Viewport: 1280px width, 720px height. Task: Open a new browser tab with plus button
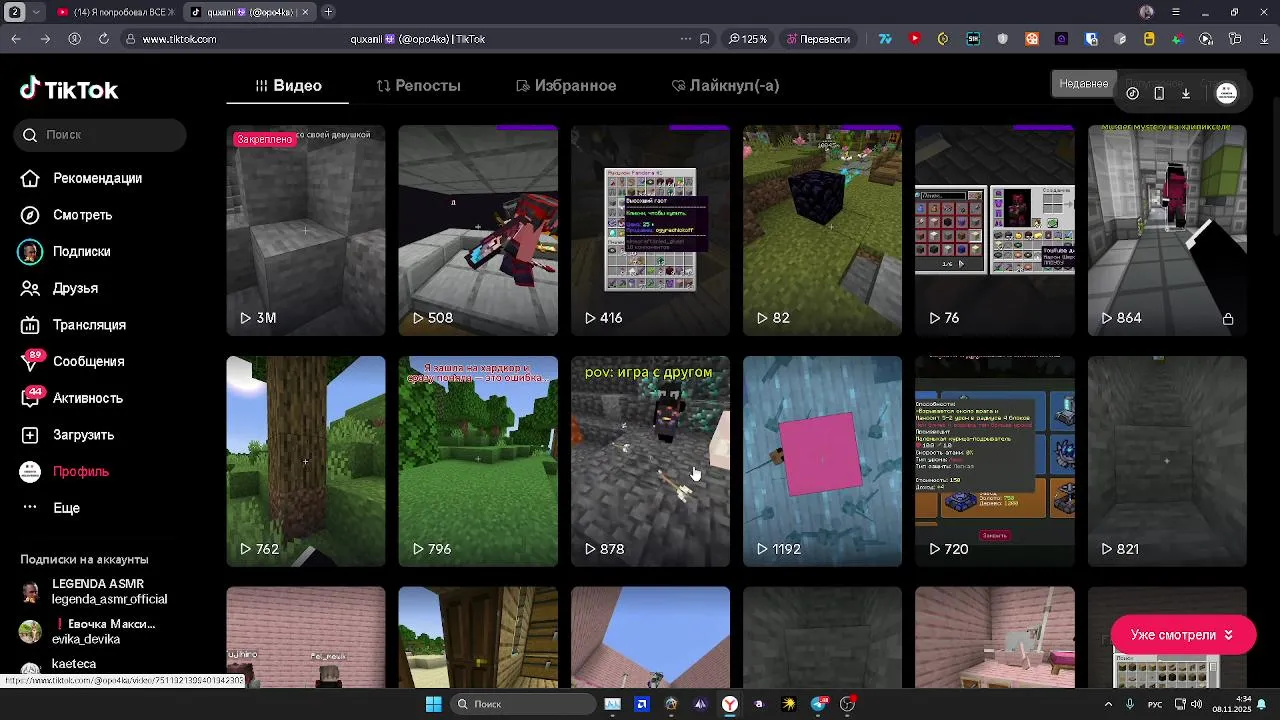pyautogui.click(x=328, y=12)
